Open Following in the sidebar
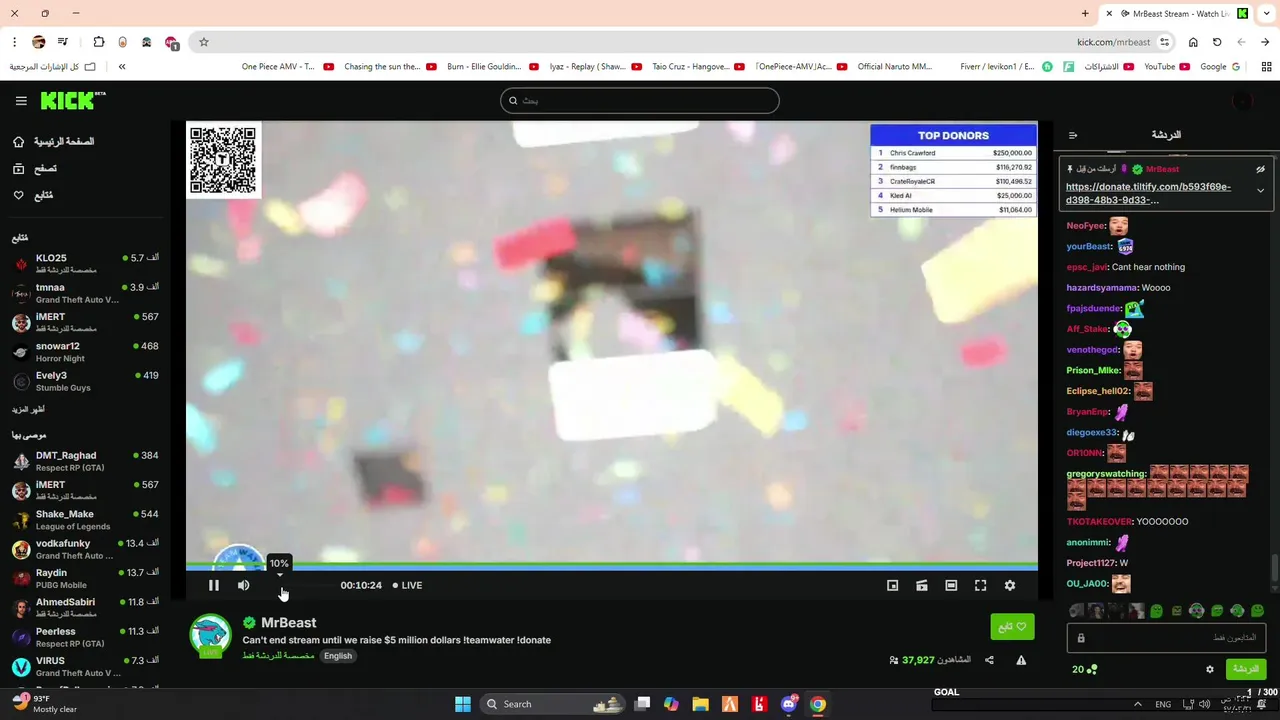1280x720 pixels. 33,195
